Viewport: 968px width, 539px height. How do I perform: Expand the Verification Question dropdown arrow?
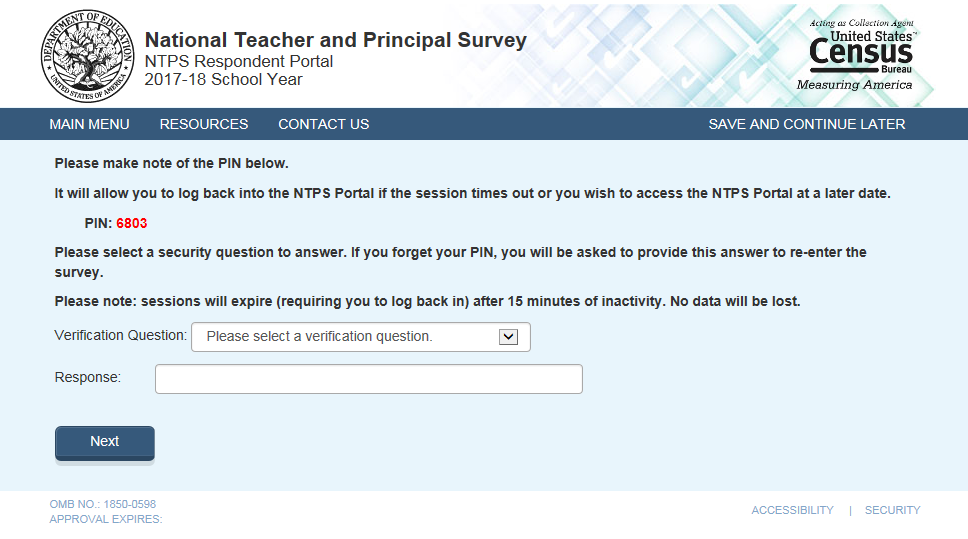(508, 337)
